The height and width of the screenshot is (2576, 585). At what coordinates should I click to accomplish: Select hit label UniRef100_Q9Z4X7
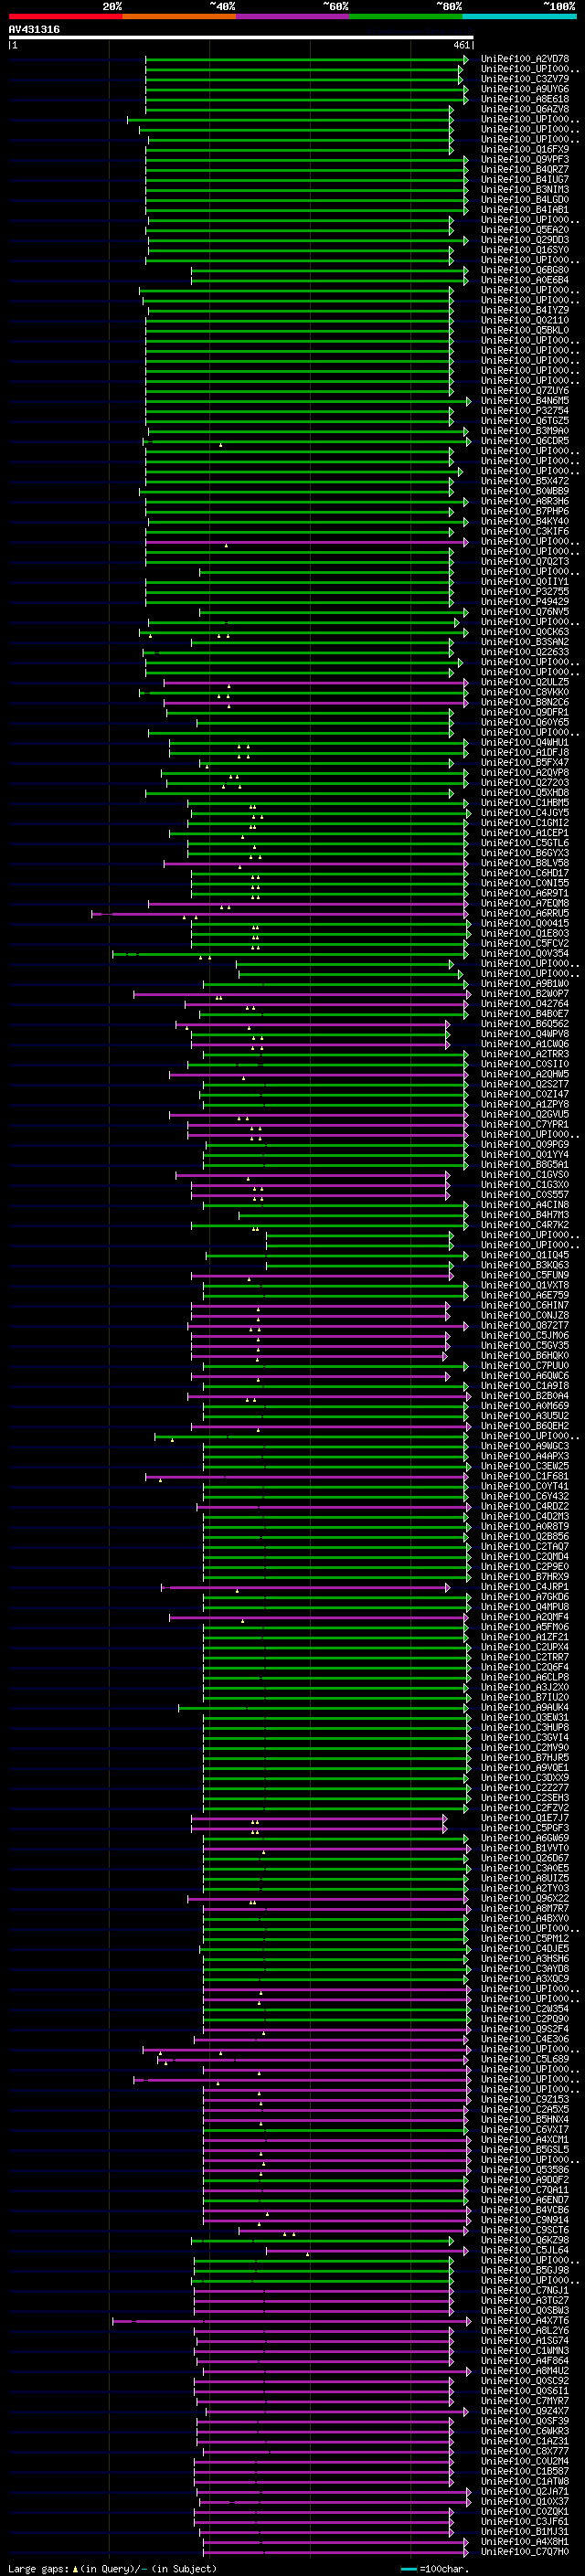click(x=525, y=2411)
